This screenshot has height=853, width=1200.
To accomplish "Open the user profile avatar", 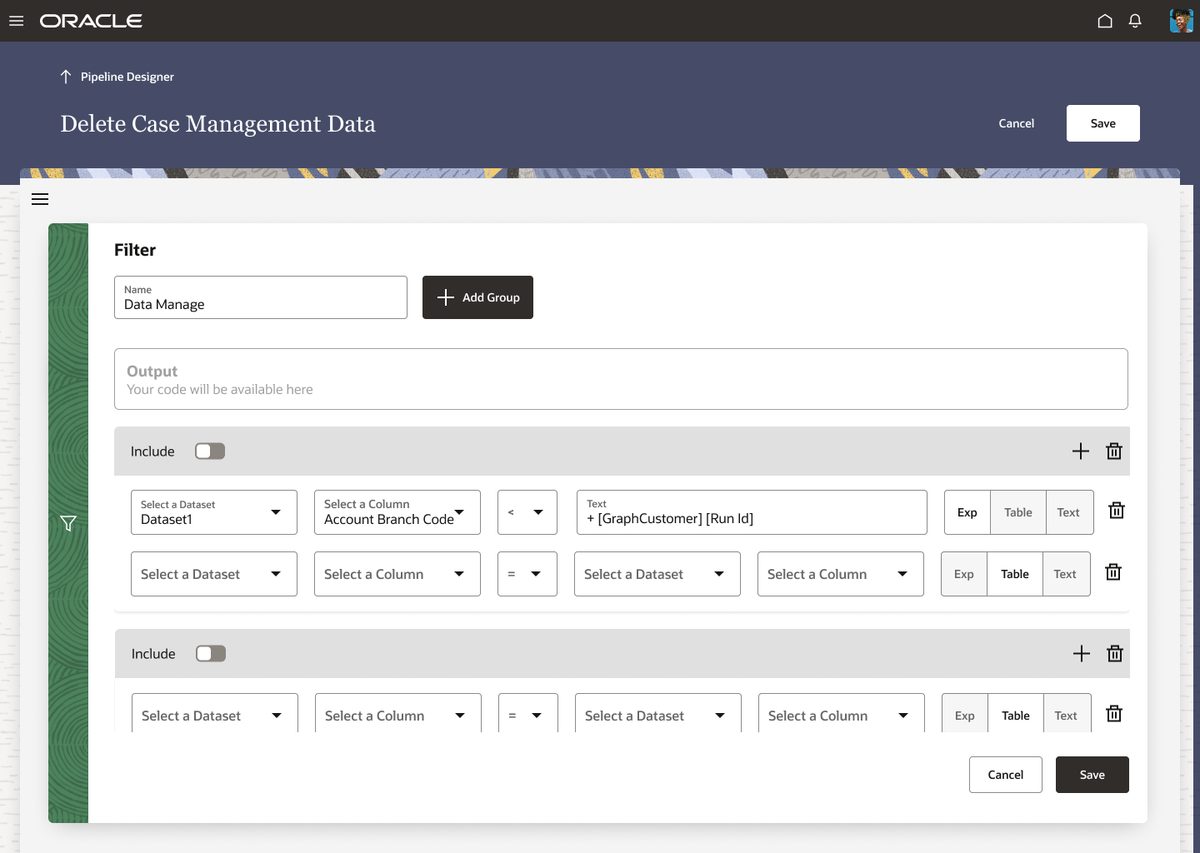I will (1181, 21).
